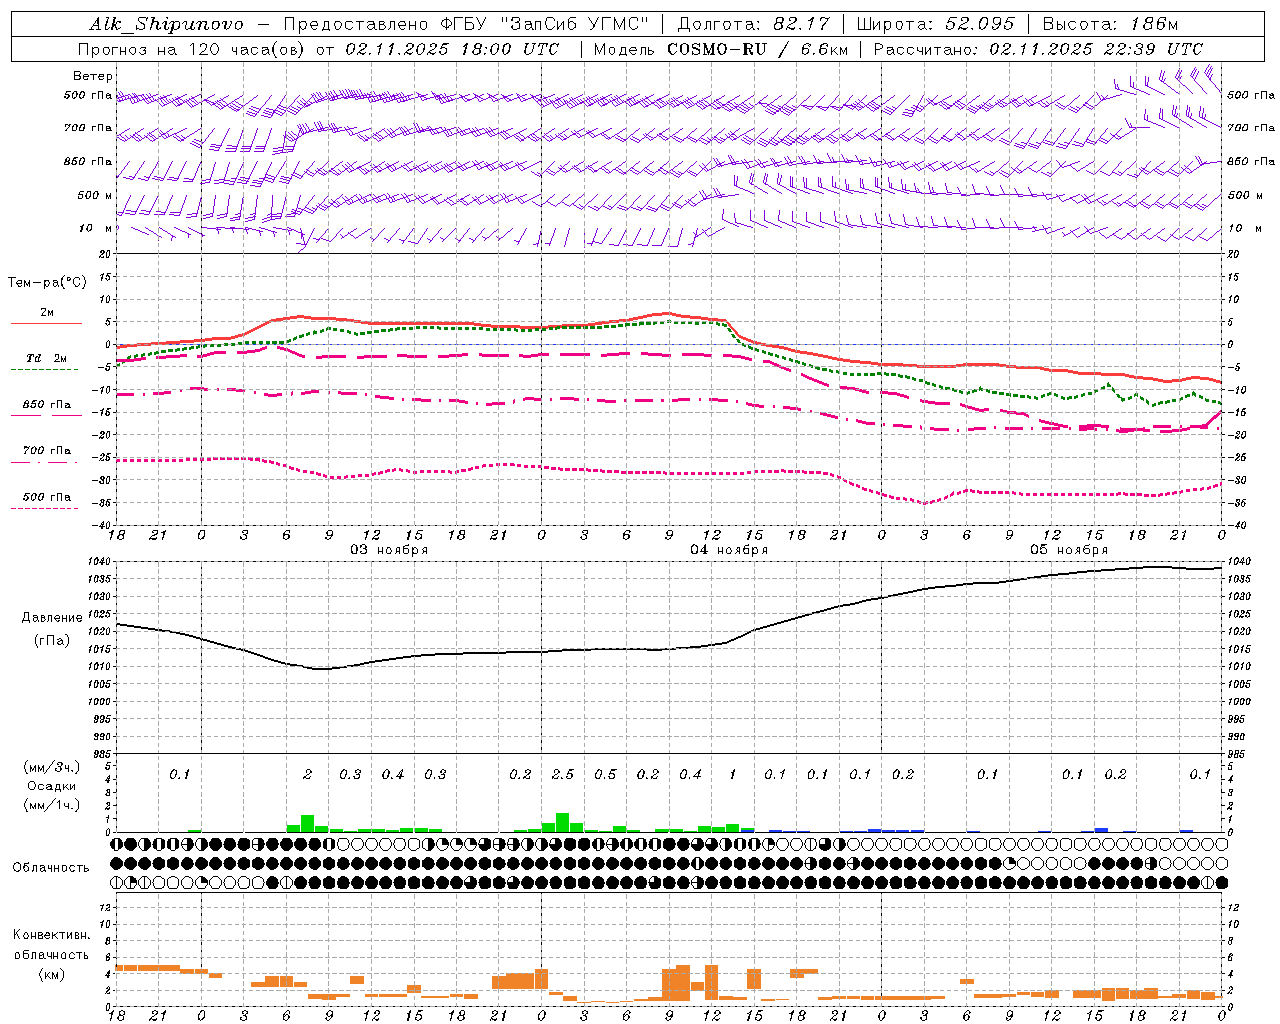
Task: Click the Alk_Shipunovo station title
Action: 166,24
